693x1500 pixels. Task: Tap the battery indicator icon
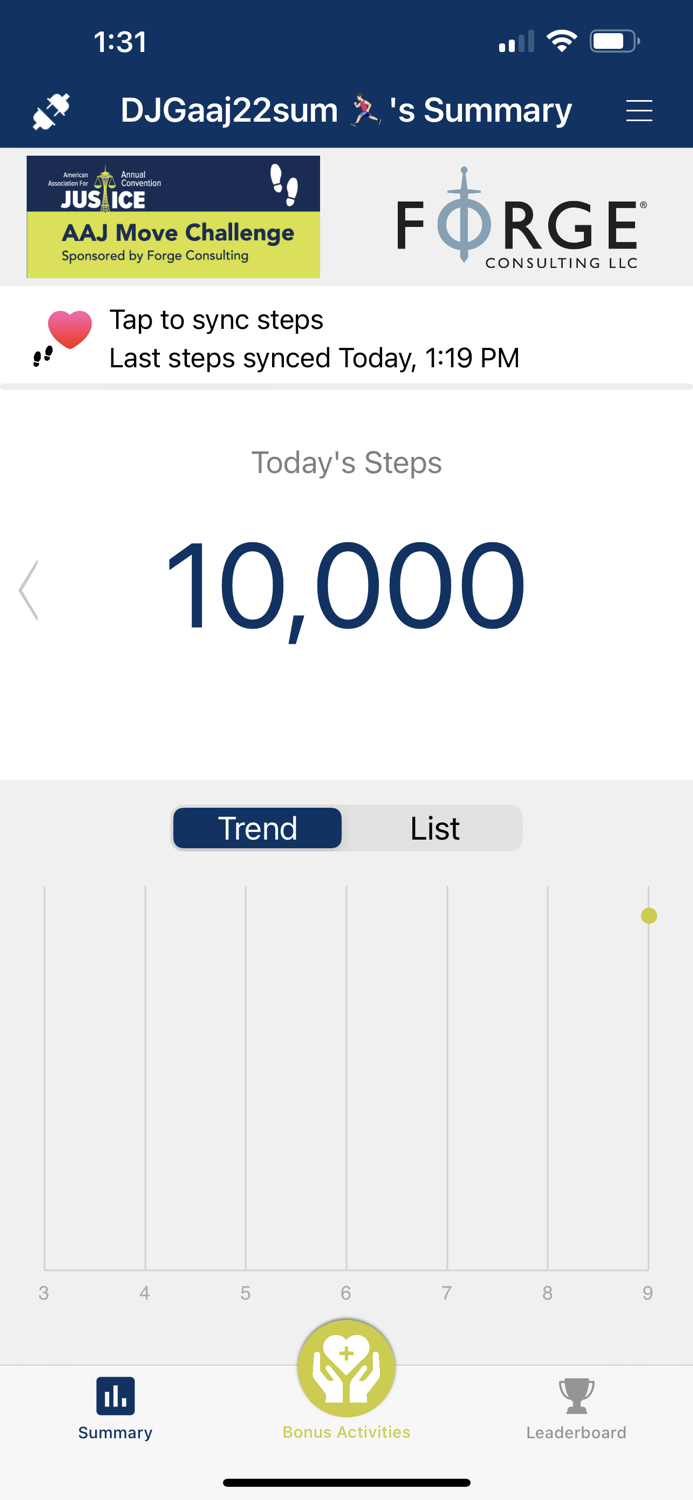click(614, 42)
